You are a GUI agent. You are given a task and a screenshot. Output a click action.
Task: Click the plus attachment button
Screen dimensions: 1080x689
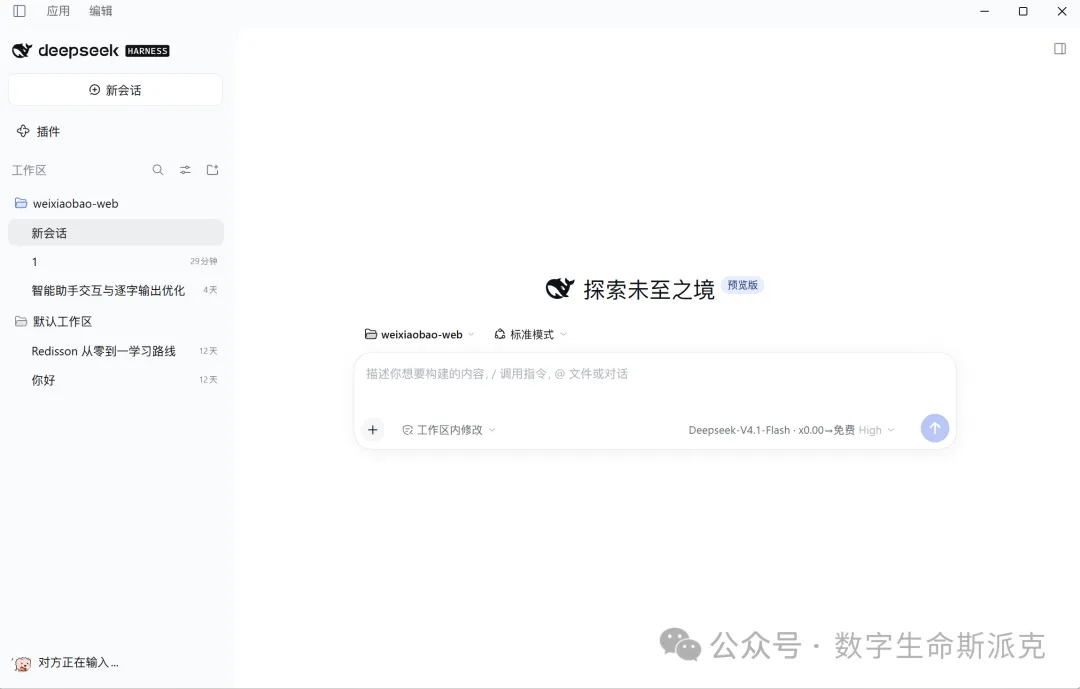373,430
